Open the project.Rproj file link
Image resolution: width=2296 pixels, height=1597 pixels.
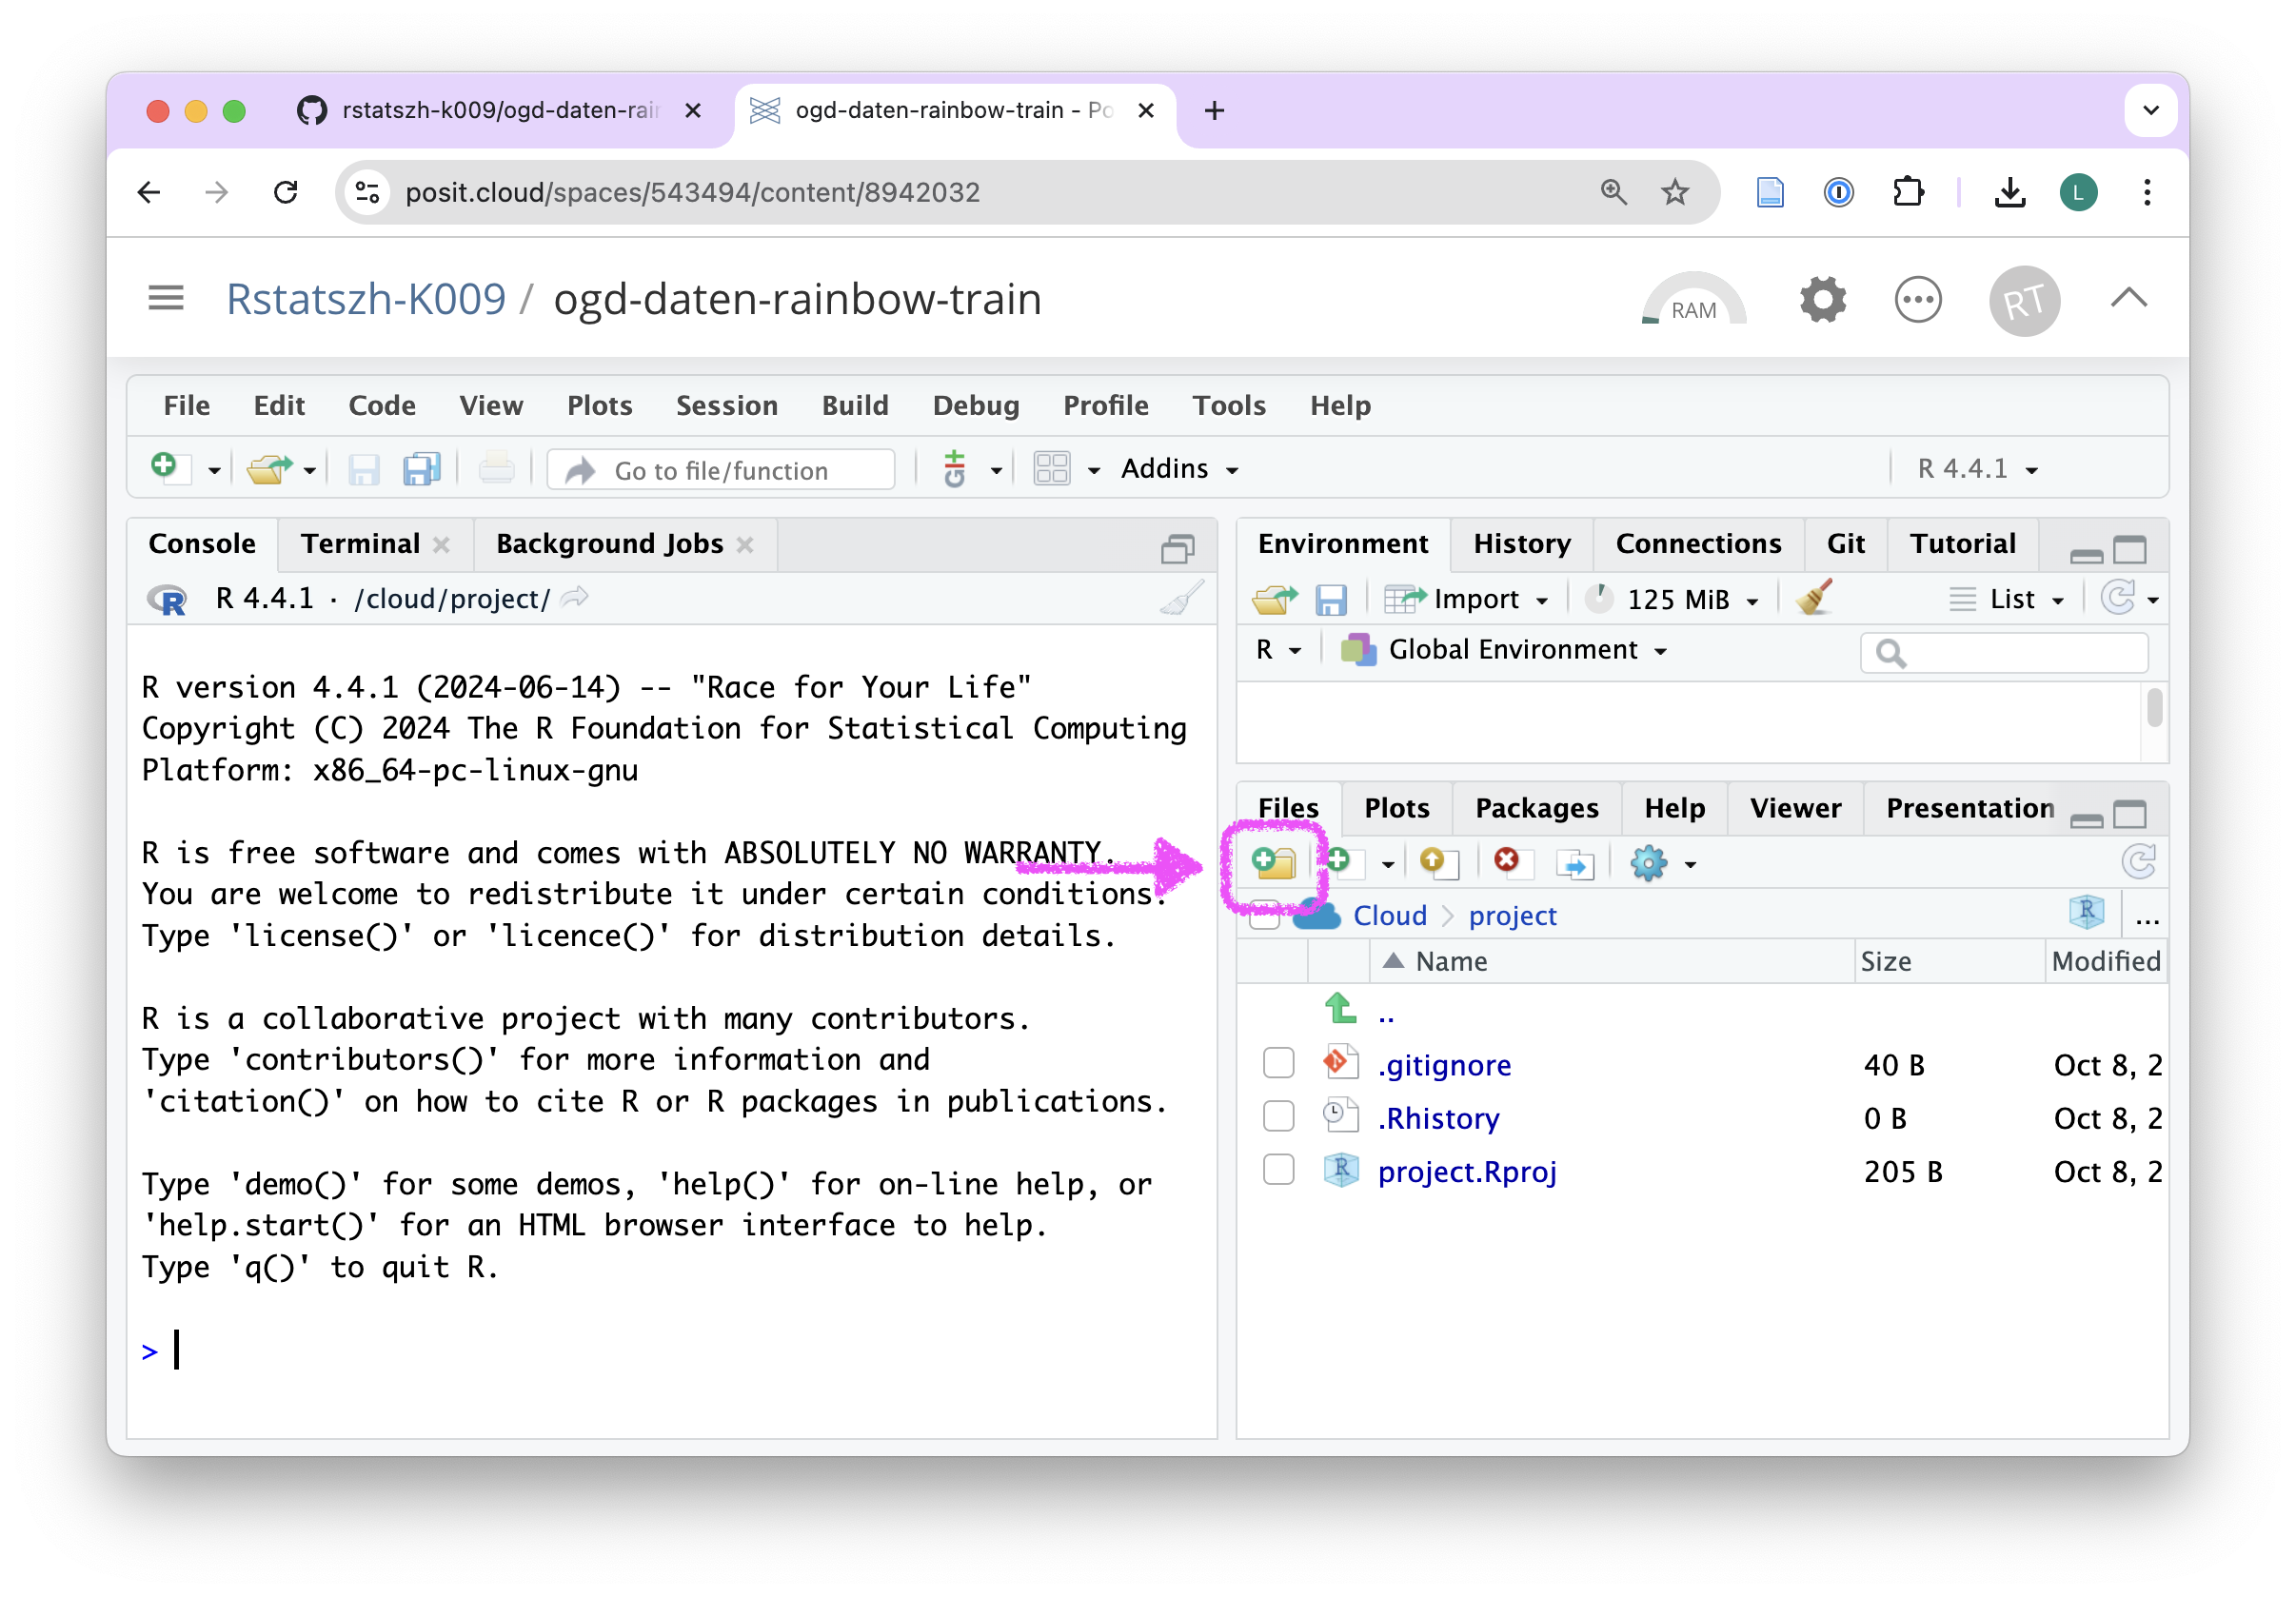(x=1466, y=1171)
